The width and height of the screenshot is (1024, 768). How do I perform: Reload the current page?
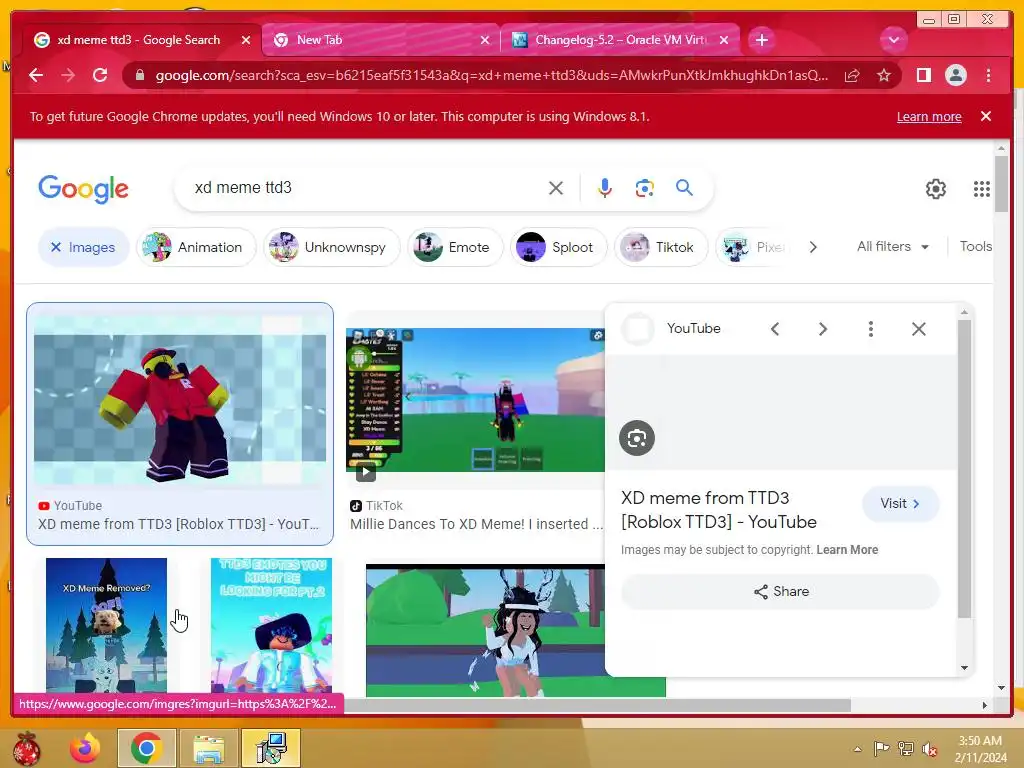click(x=100, y=75)
